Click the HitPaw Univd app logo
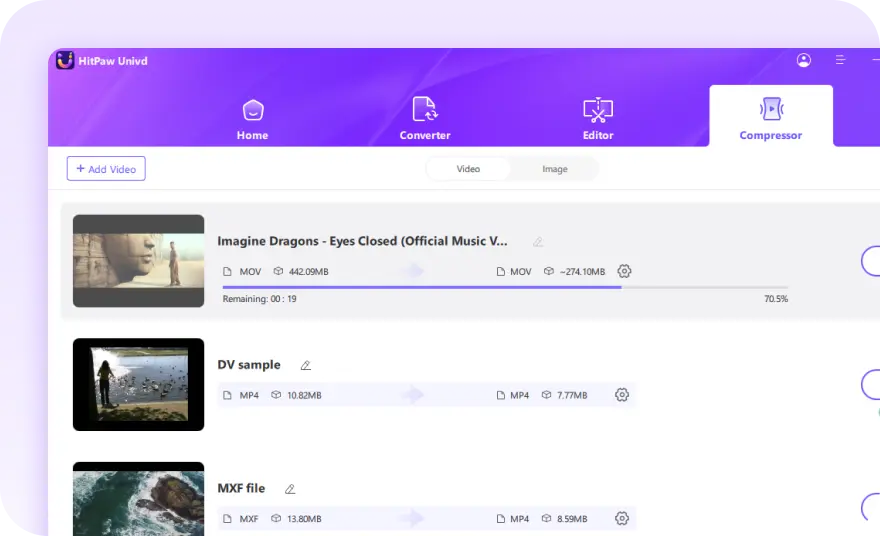880x536 pixels. pos(65,61)
